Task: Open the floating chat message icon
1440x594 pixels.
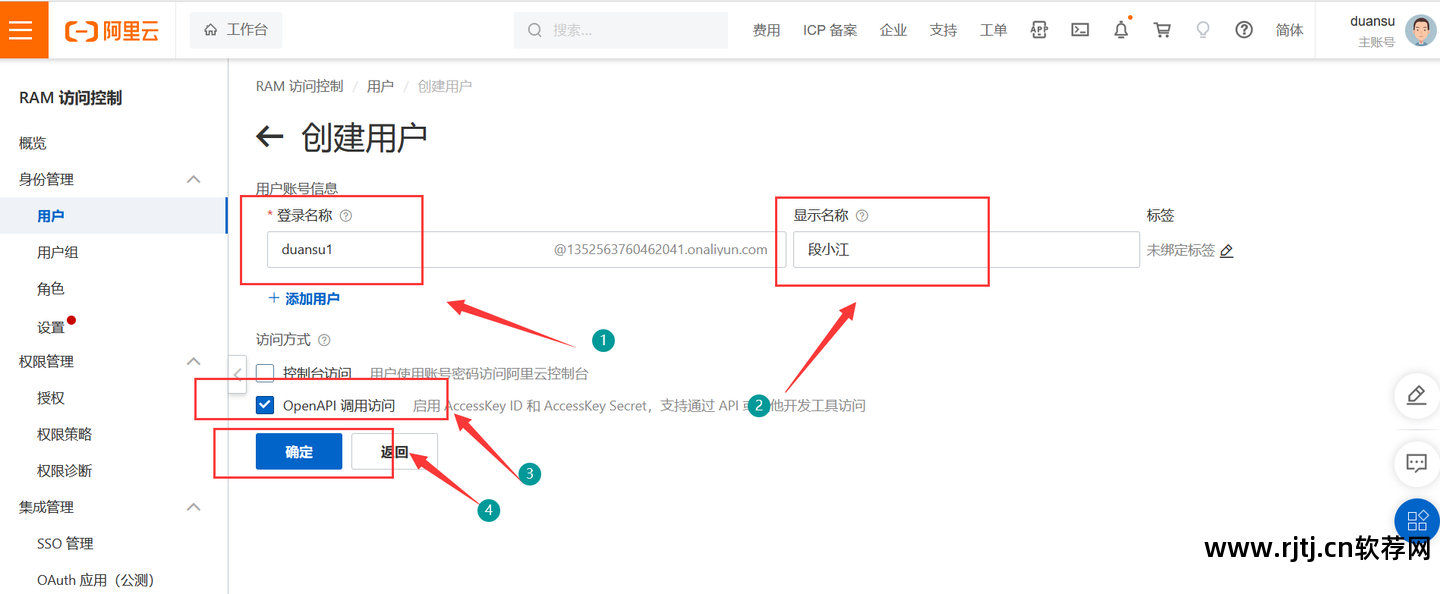Action: 1416,463
